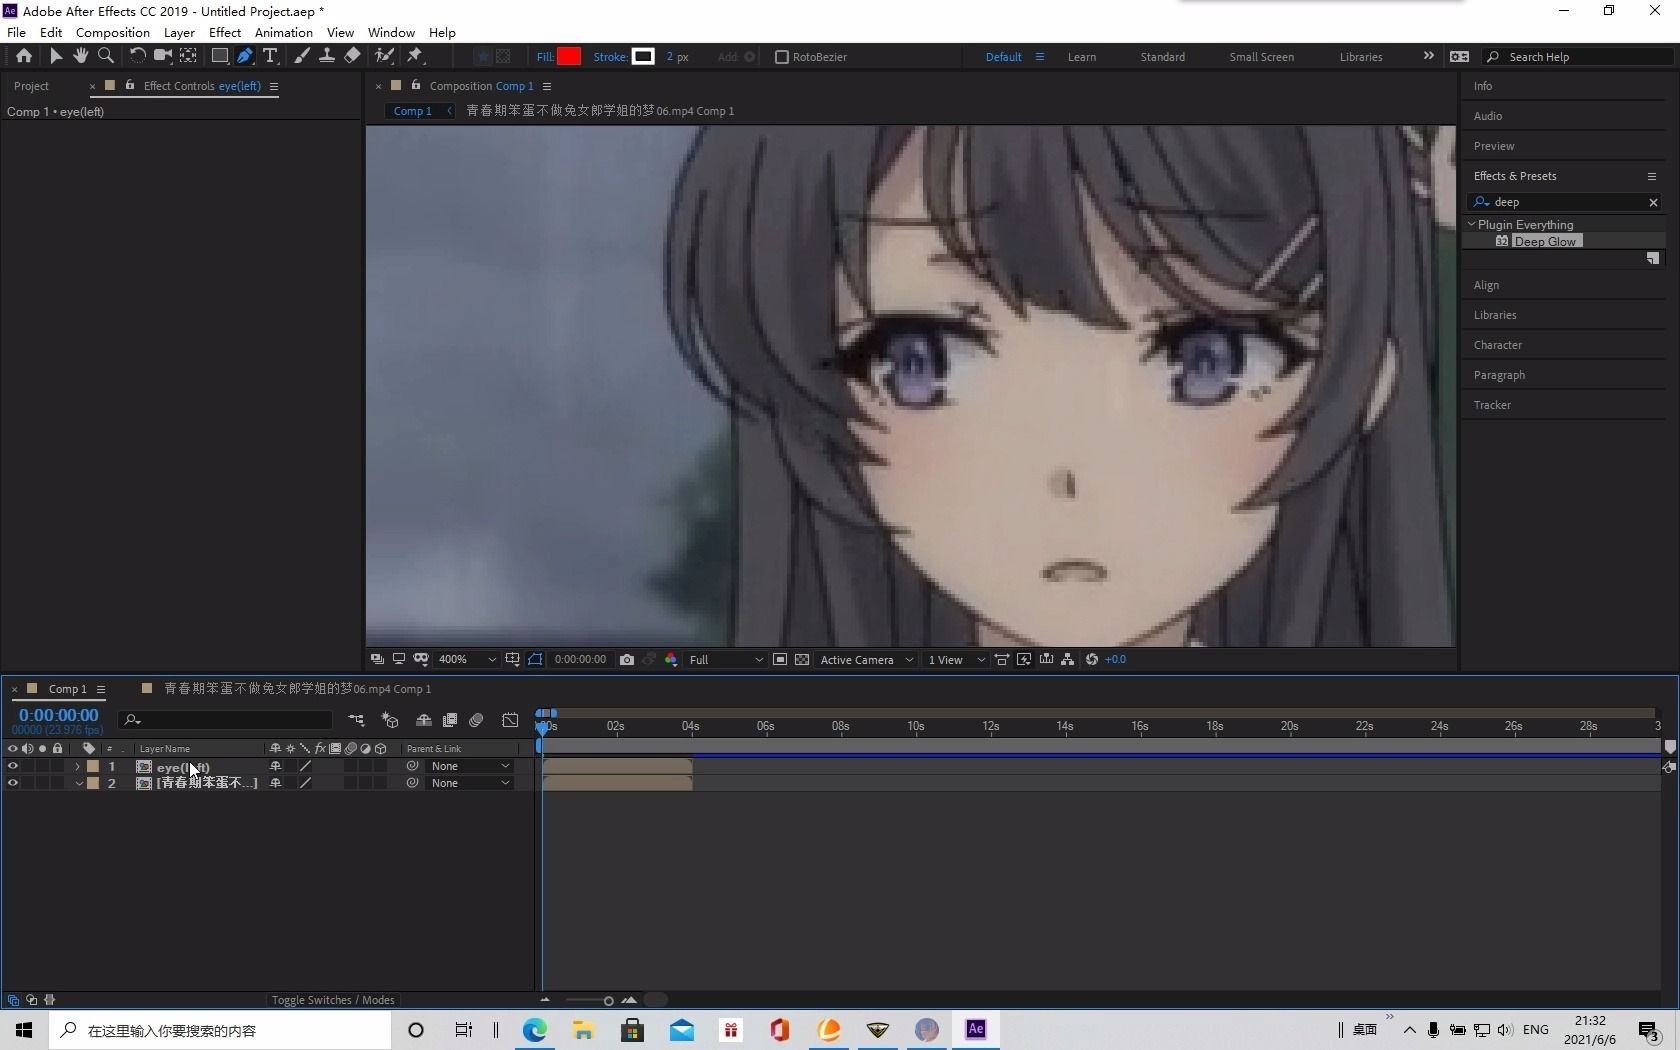Toggle mask and shape path visibility

click(535, 659)
